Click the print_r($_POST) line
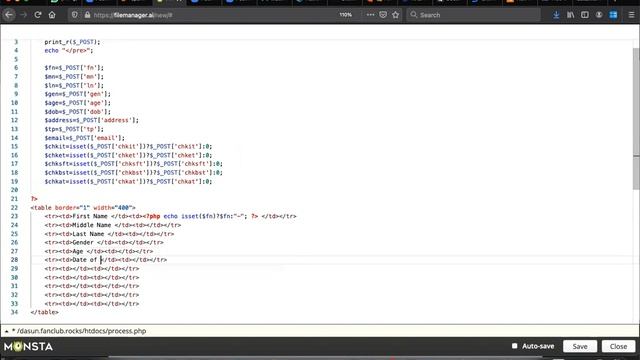The width and height of the screenshot is (640, 360). (72, 42)
